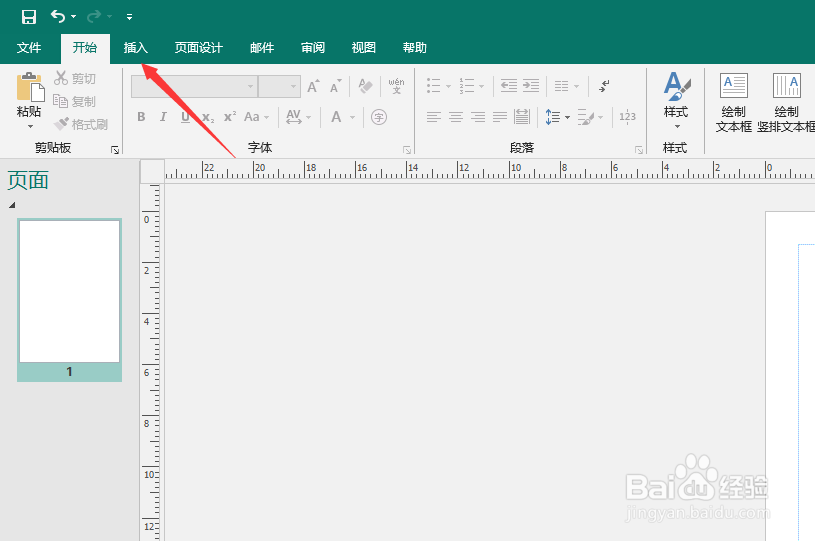Open the Aa change case dropdown
815x541 pixels.
click(x=257, y=117)
